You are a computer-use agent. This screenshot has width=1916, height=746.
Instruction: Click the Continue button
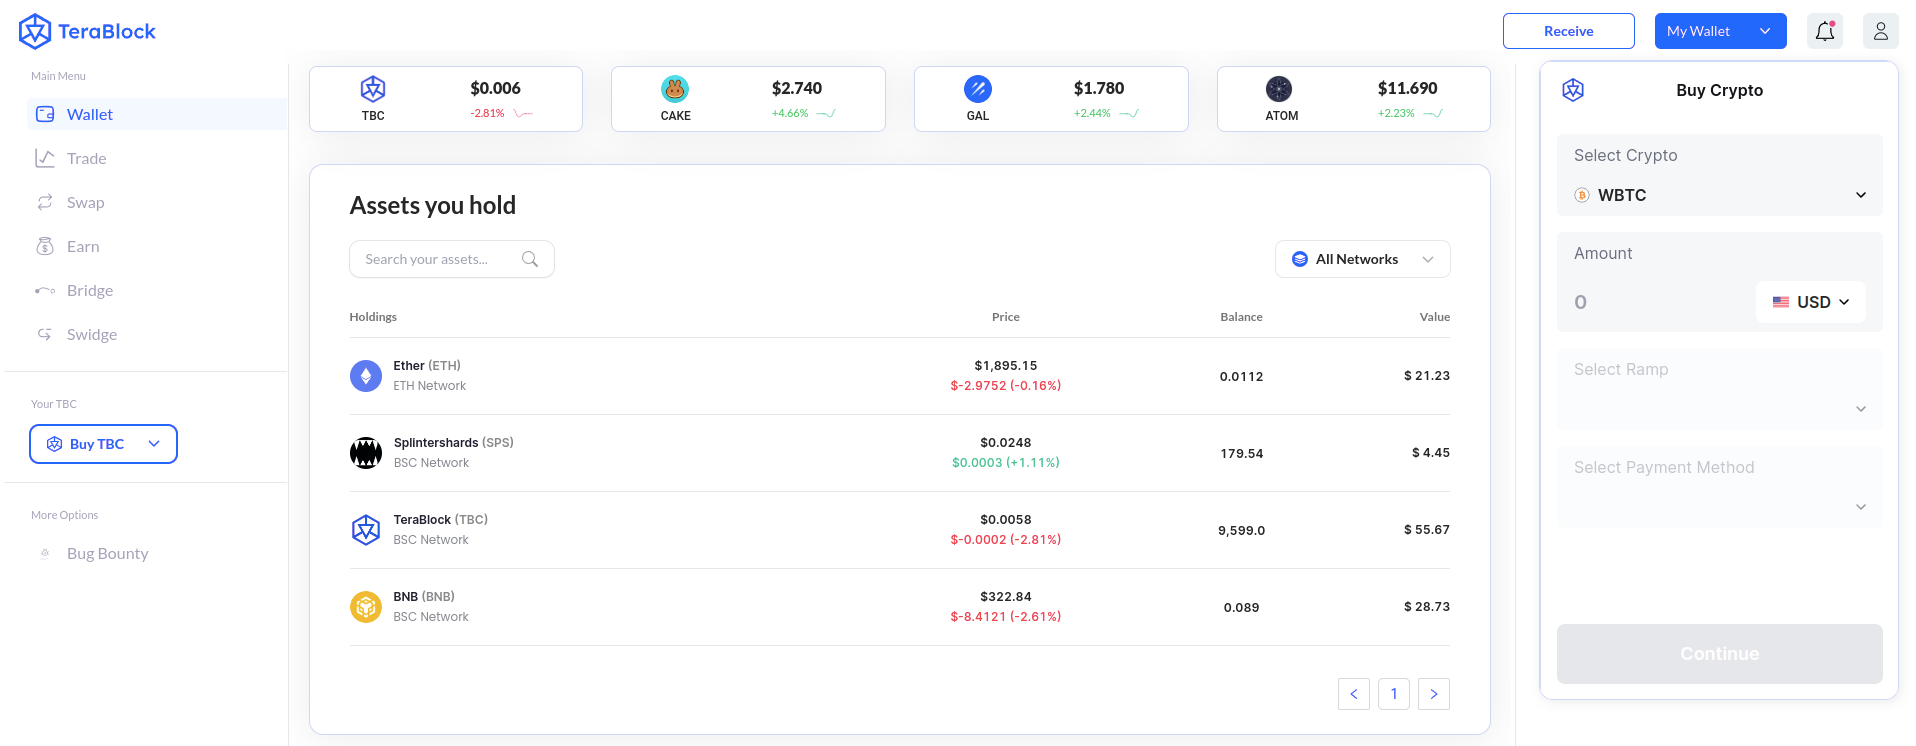pyautogui.click(x=1720, y=654)
